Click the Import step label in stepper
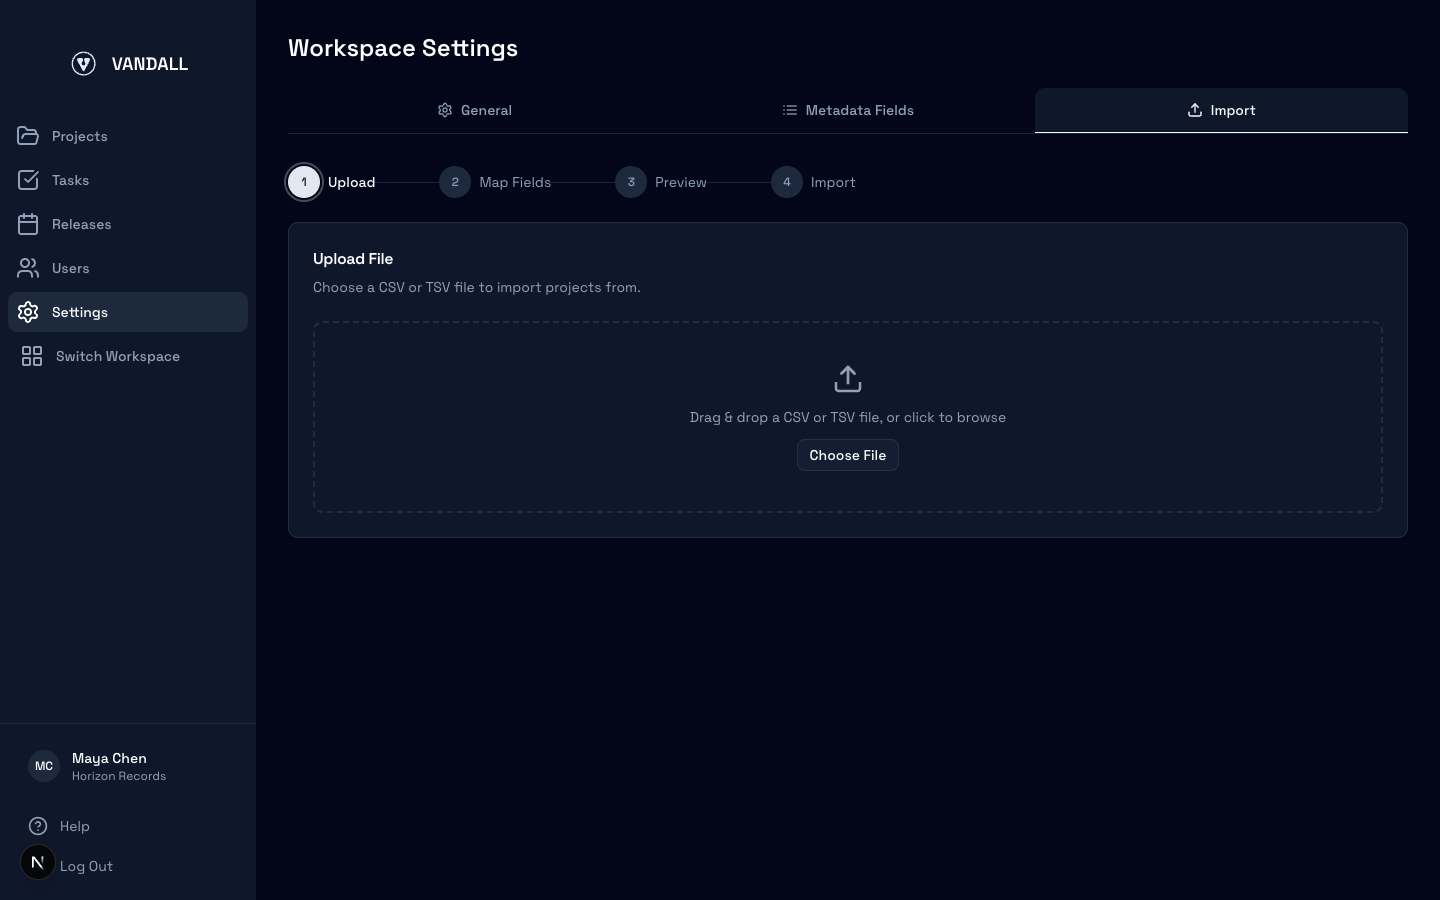Image resolution: width=1440 pixels, height=900 pixels. coord(833,182)
